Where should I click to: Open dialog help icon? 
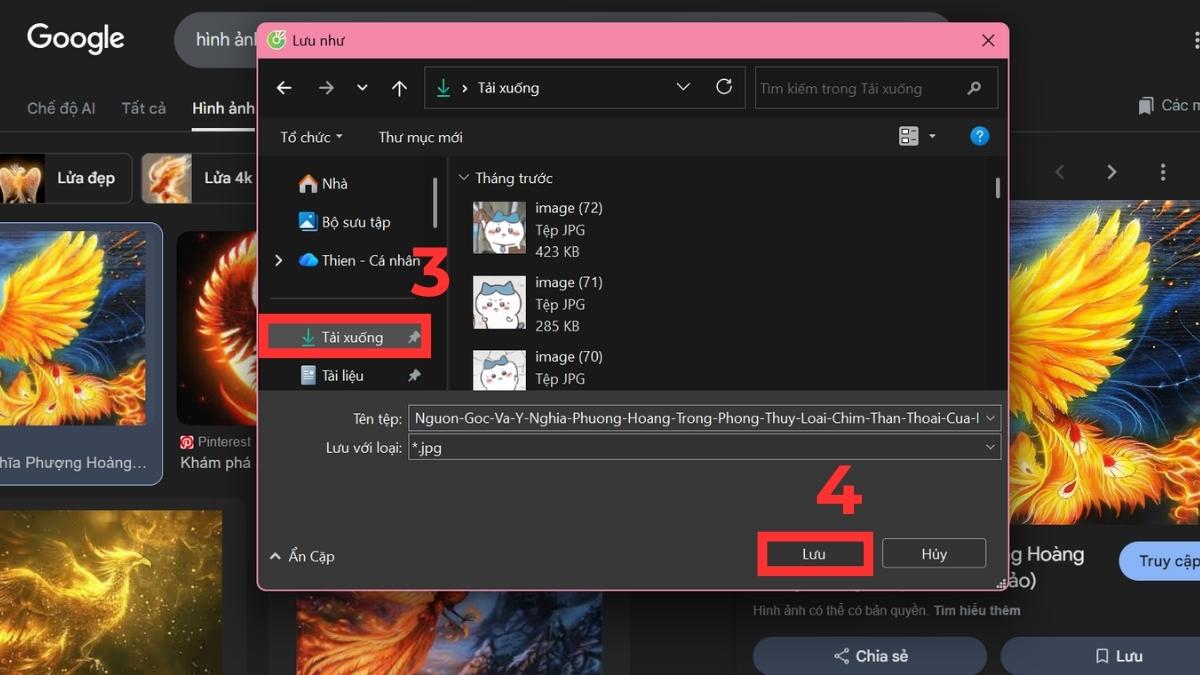[980, 136]
